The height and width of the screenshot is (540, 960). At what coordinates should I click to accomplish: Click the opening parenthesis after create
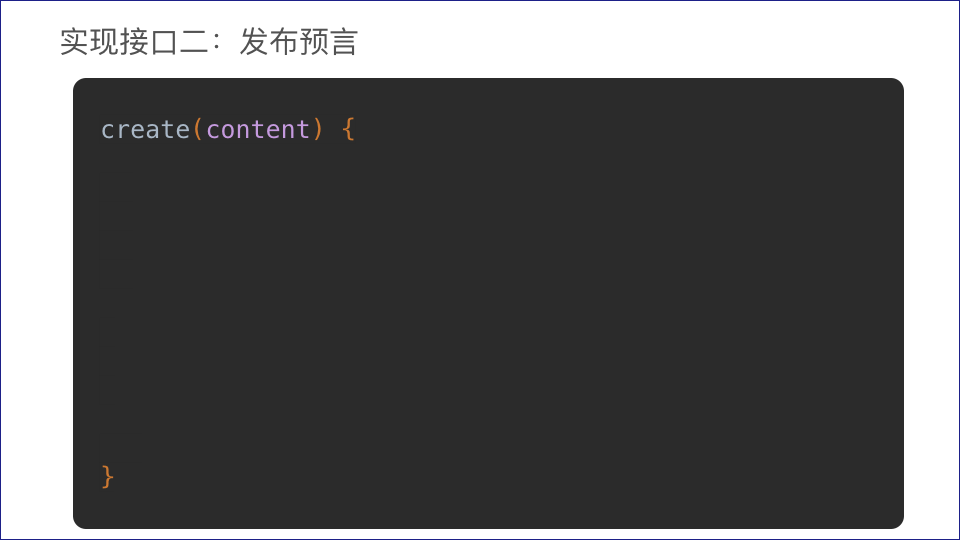click(x=198, y=130)
